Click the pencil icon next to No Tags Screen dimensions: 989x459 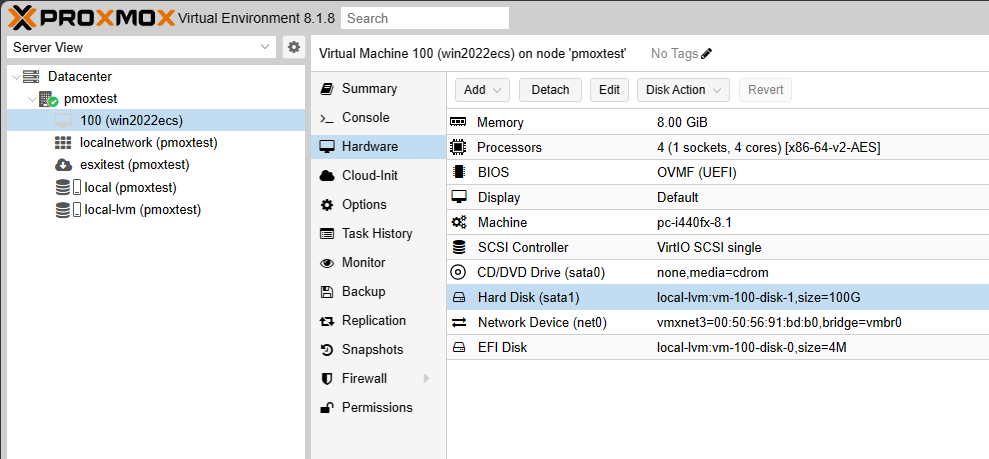click(707, 53)
